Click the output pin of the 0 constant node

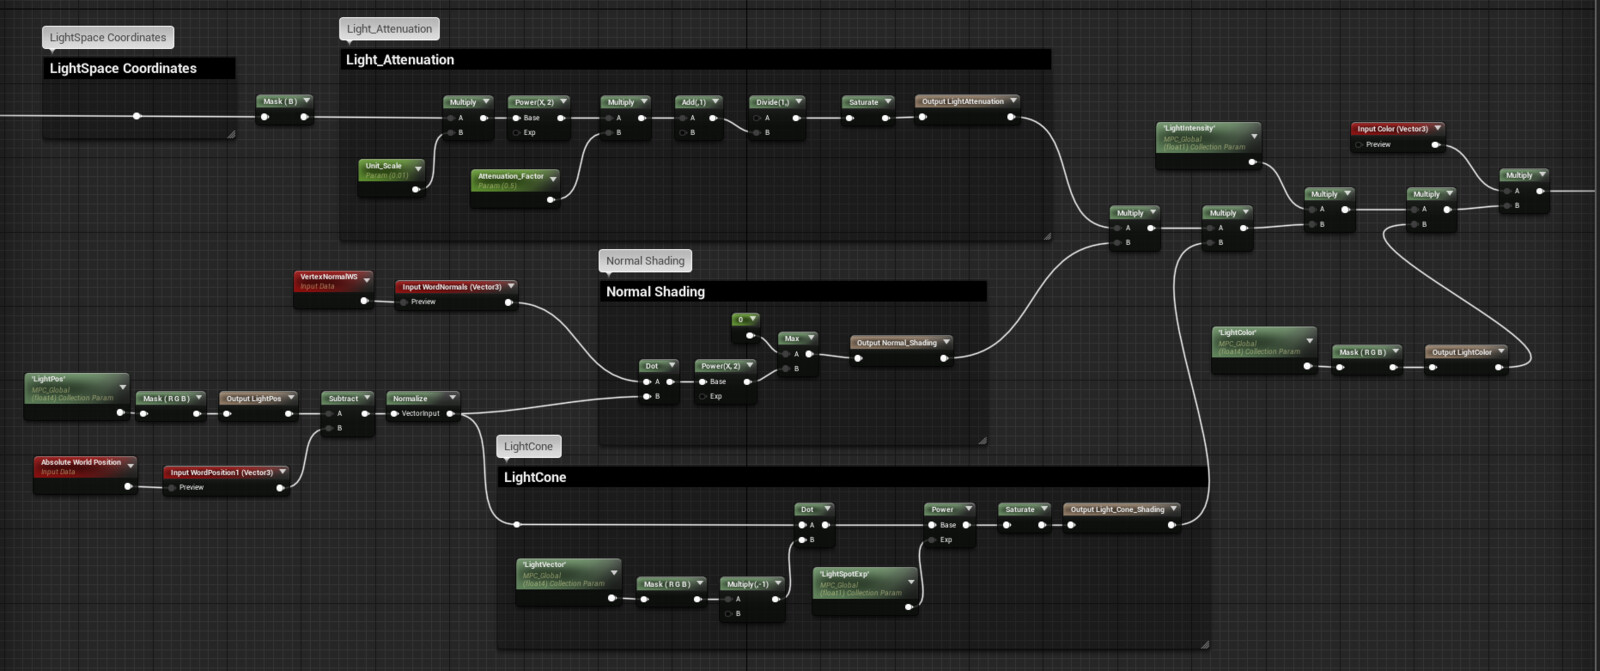tap(750, 335)
